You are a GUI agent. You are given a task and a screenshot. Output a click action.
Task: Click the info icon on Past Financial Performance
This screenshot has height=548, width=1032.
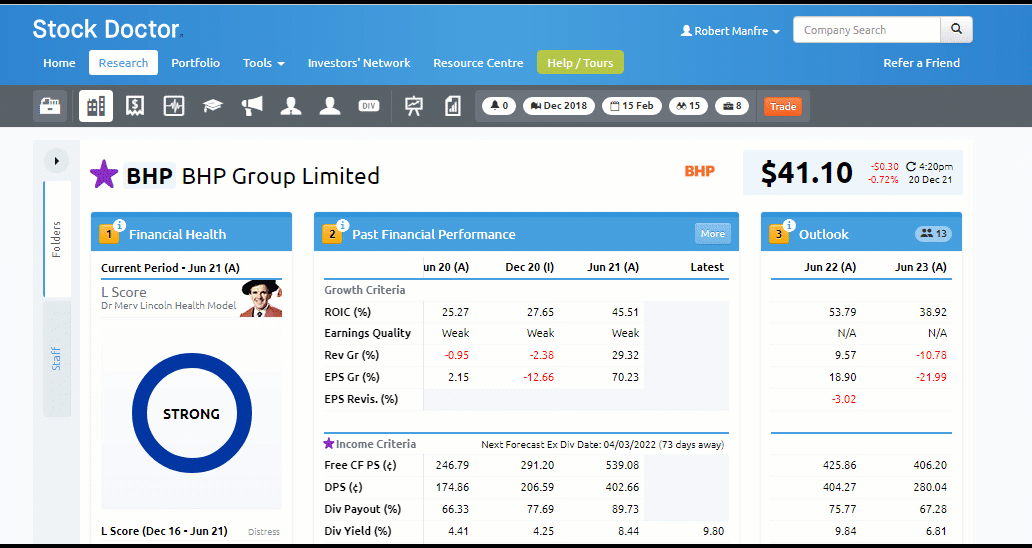point(342,224)
